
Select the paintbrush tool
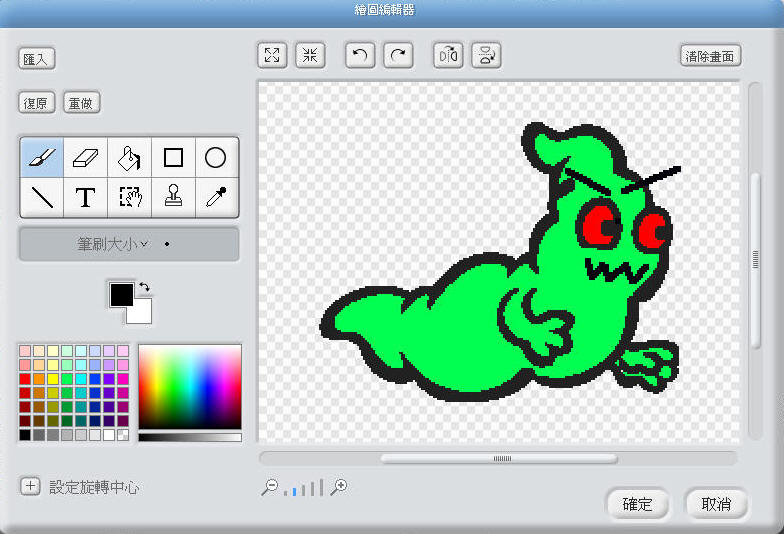tap(42, 157)
